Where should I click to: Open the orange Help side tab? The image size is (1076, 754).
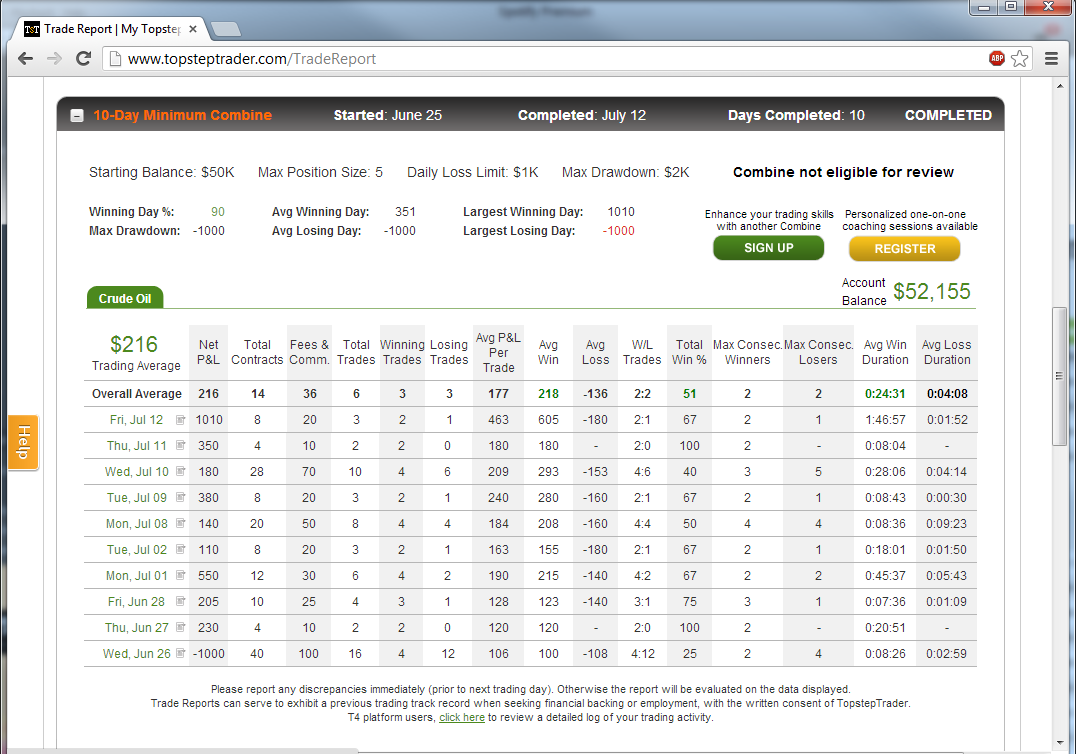coord(23,443)
